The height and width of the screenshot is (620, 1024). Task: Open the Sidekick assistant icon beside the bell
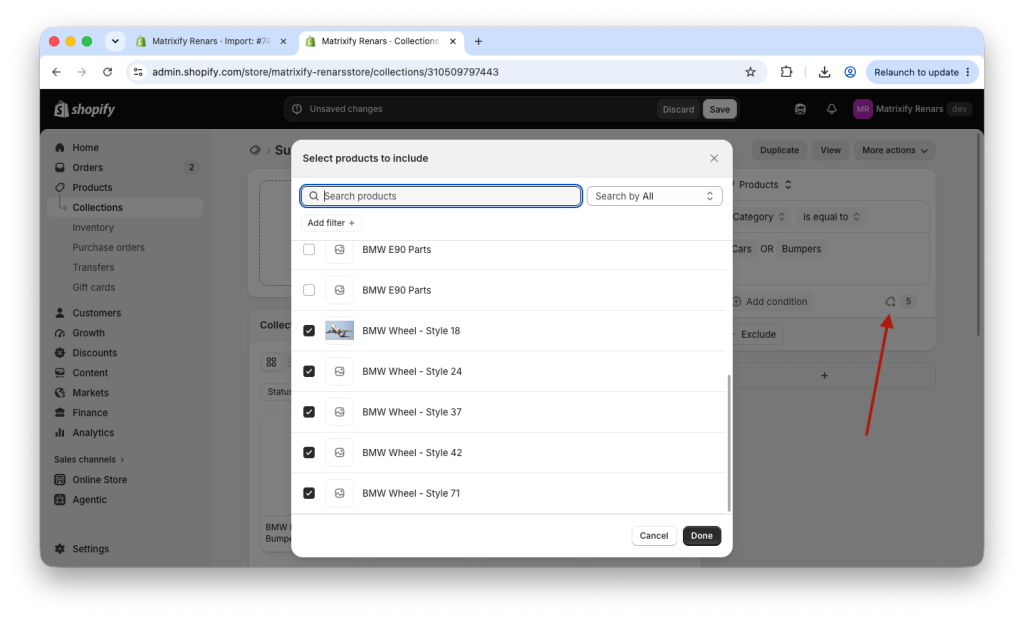point(800,109)
